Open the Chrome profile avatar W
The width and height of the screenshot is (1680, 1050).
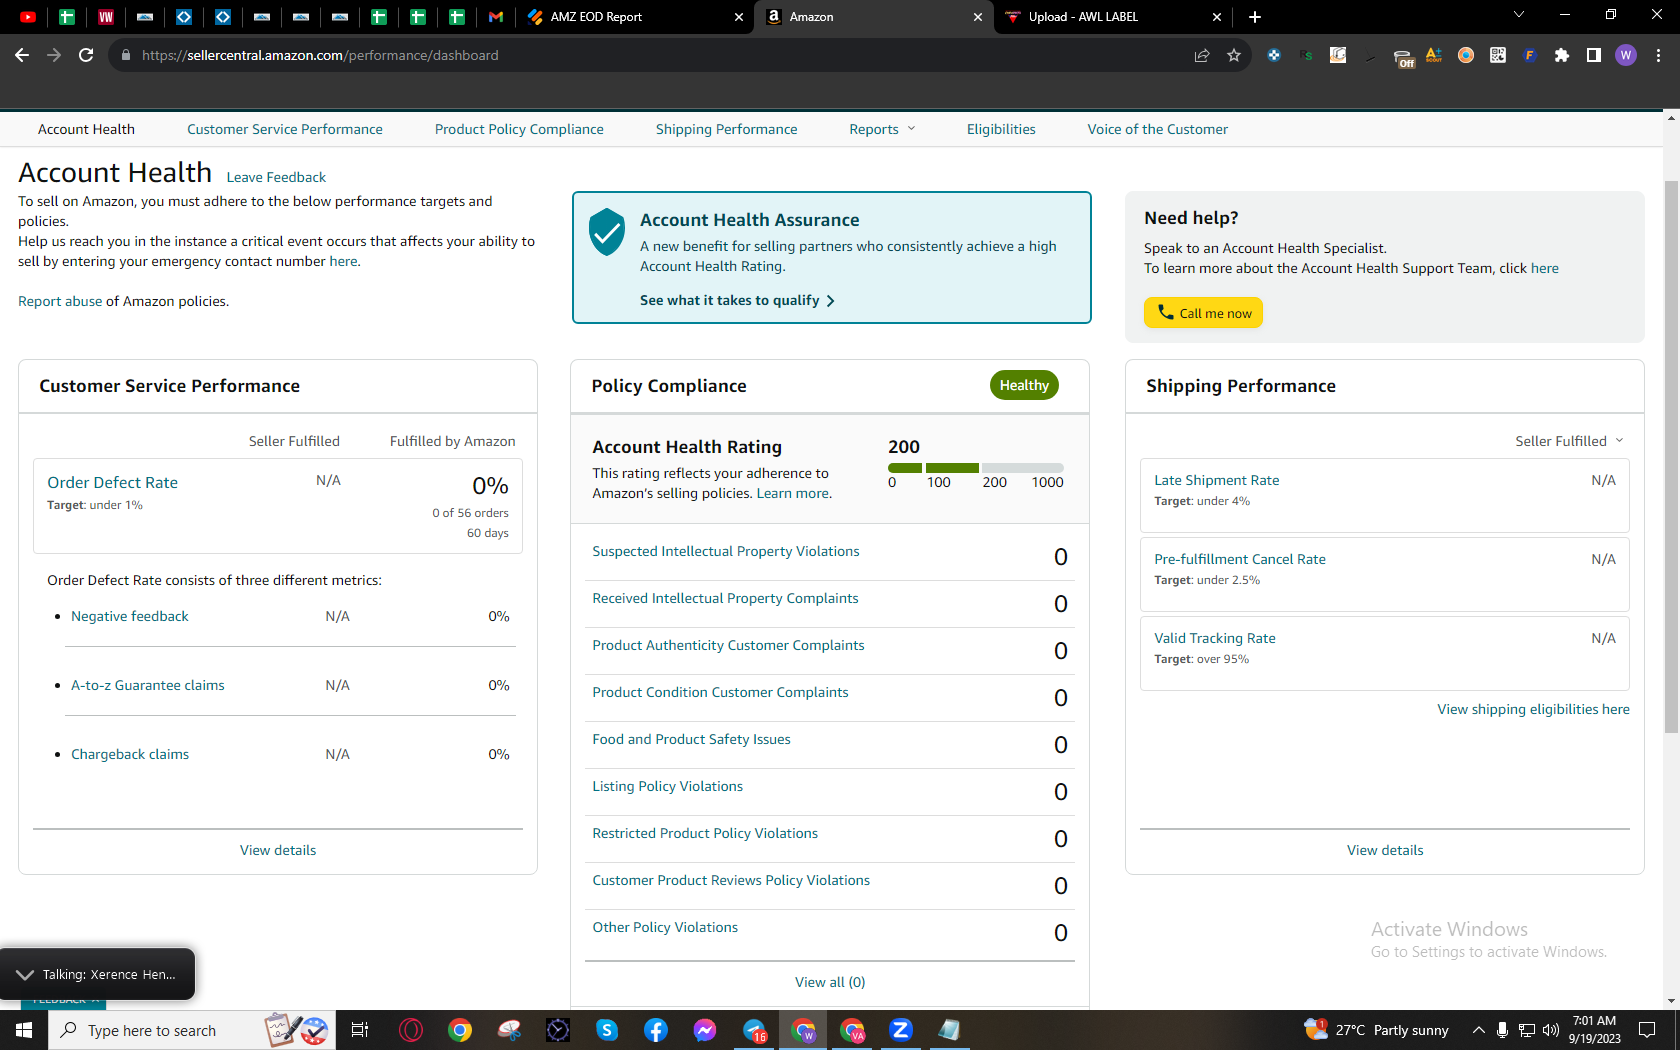(1626, 55)
